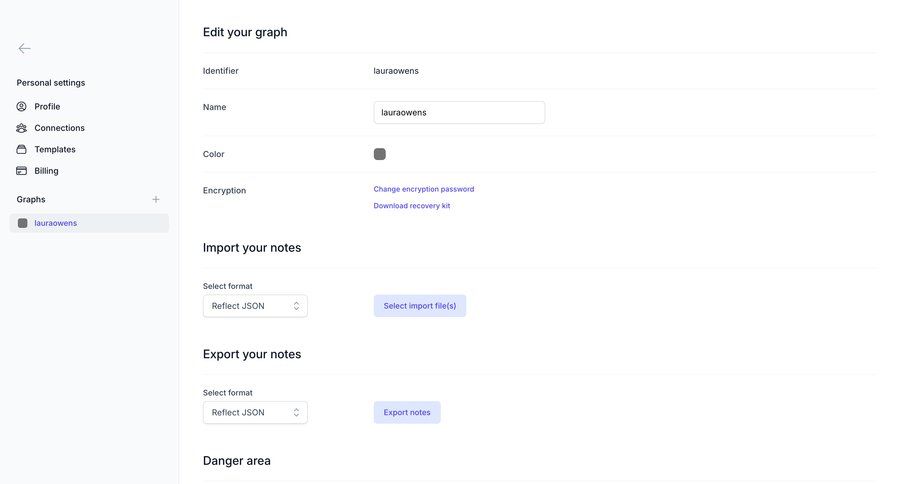
Task: Click the back arrow icon
Action: [x=24, y=48]
